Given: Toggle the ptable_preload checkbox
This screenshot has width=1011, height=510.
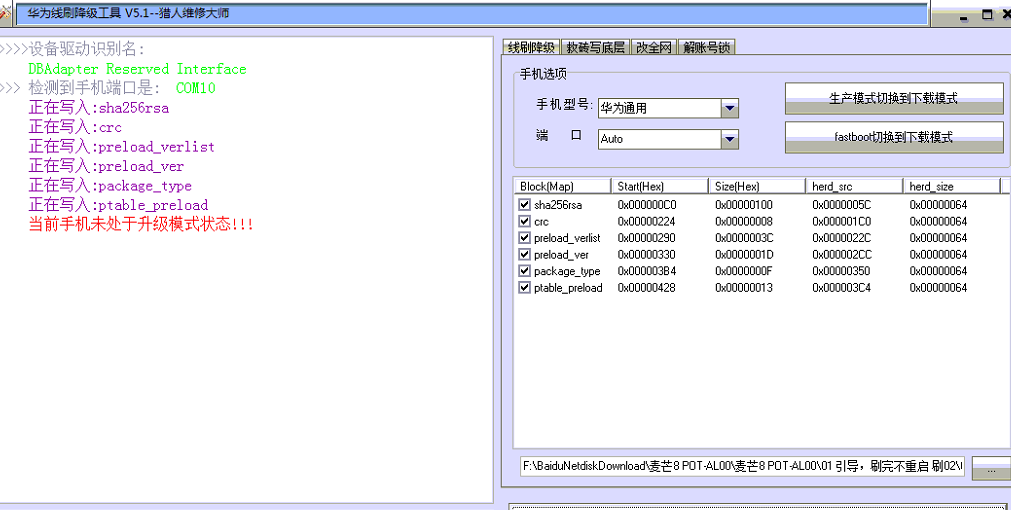Looking at the screenshot, I should pos(524,288).
